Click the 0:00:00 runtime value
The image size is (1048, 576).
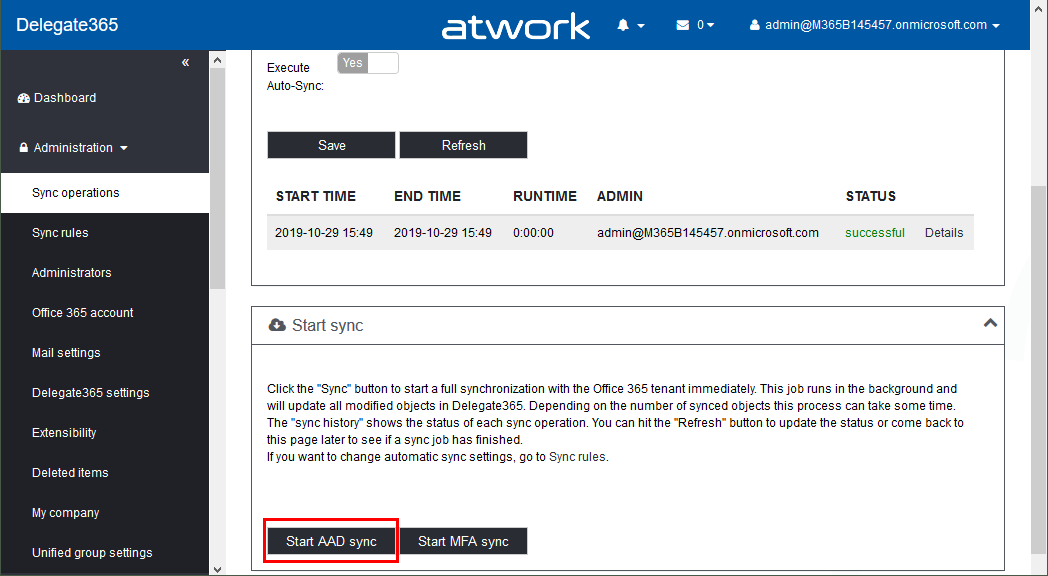(x=533, y=233)
